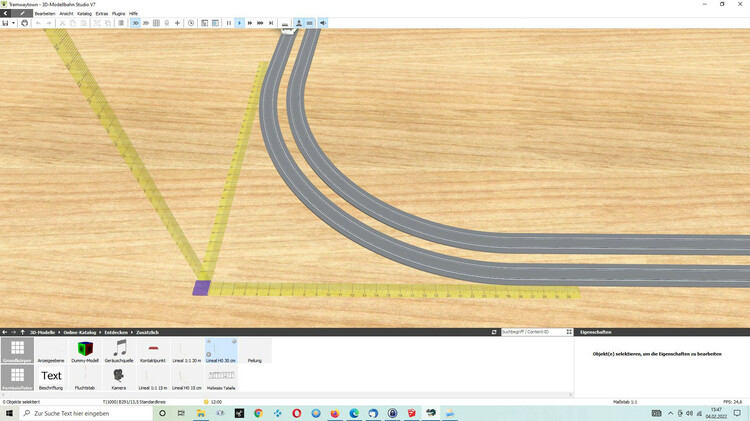This screenshot has height=421, width=750.
Task: Click the plus crosshair icon in toolbar
Action: tap(177, 23)
